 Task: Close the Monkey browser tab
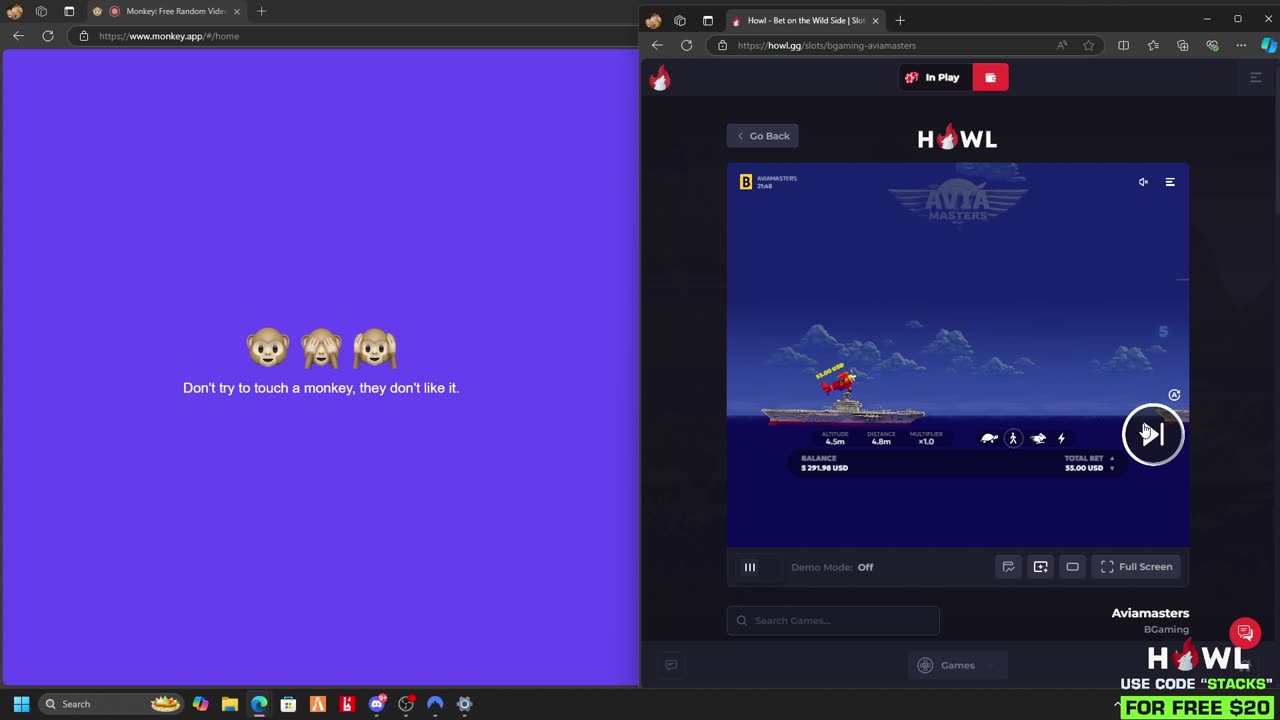click(237, 11)
